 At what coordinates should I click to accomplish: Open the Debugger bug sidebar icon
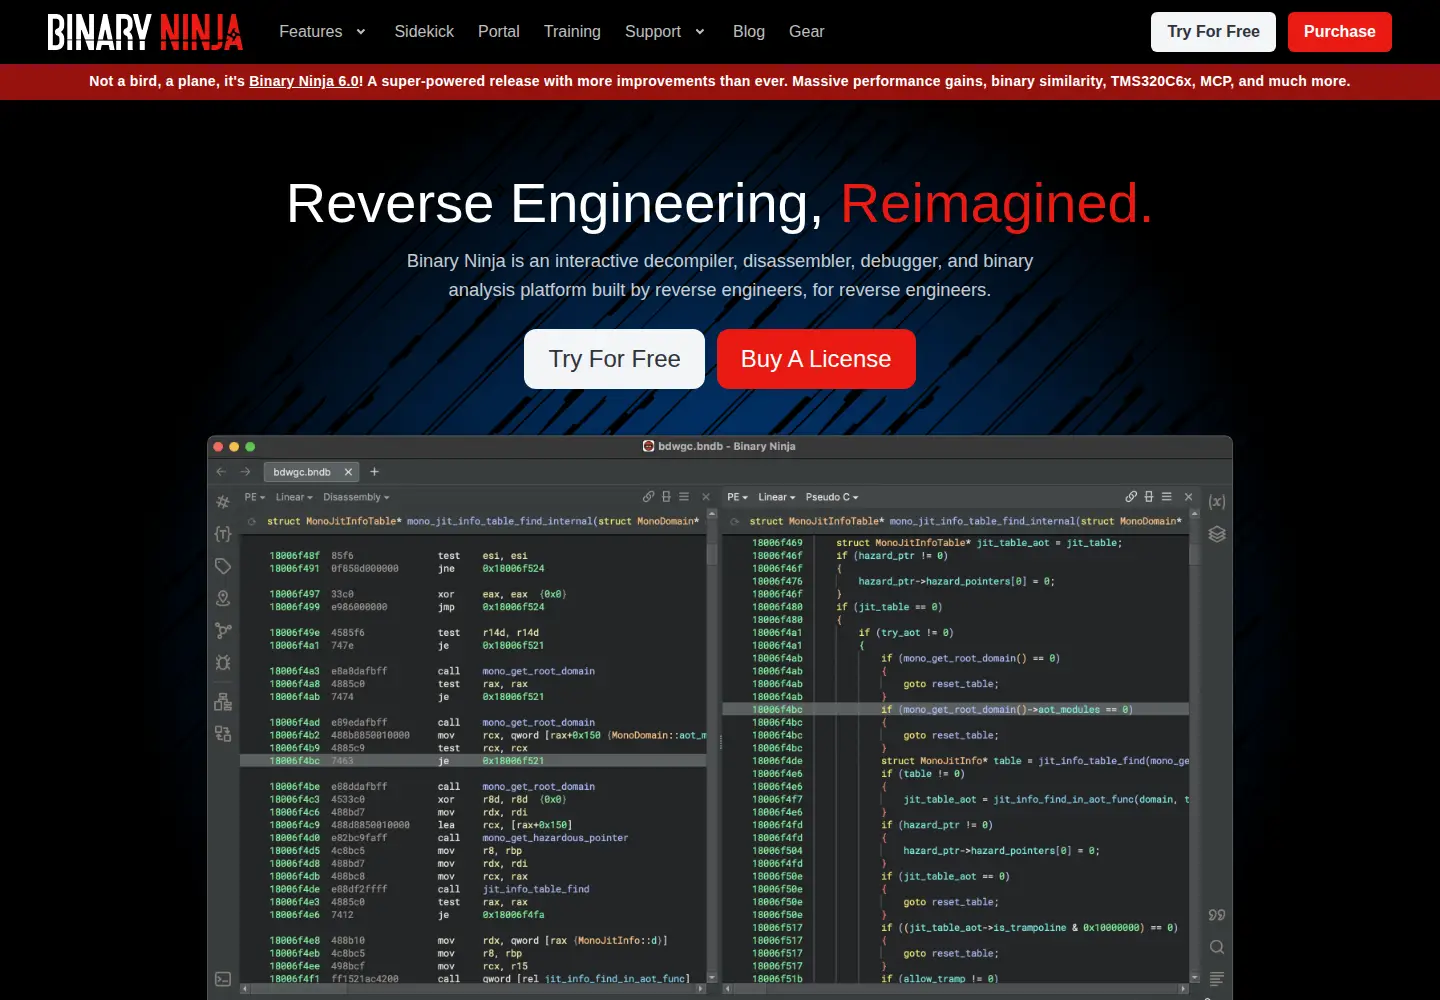[223, 662]
